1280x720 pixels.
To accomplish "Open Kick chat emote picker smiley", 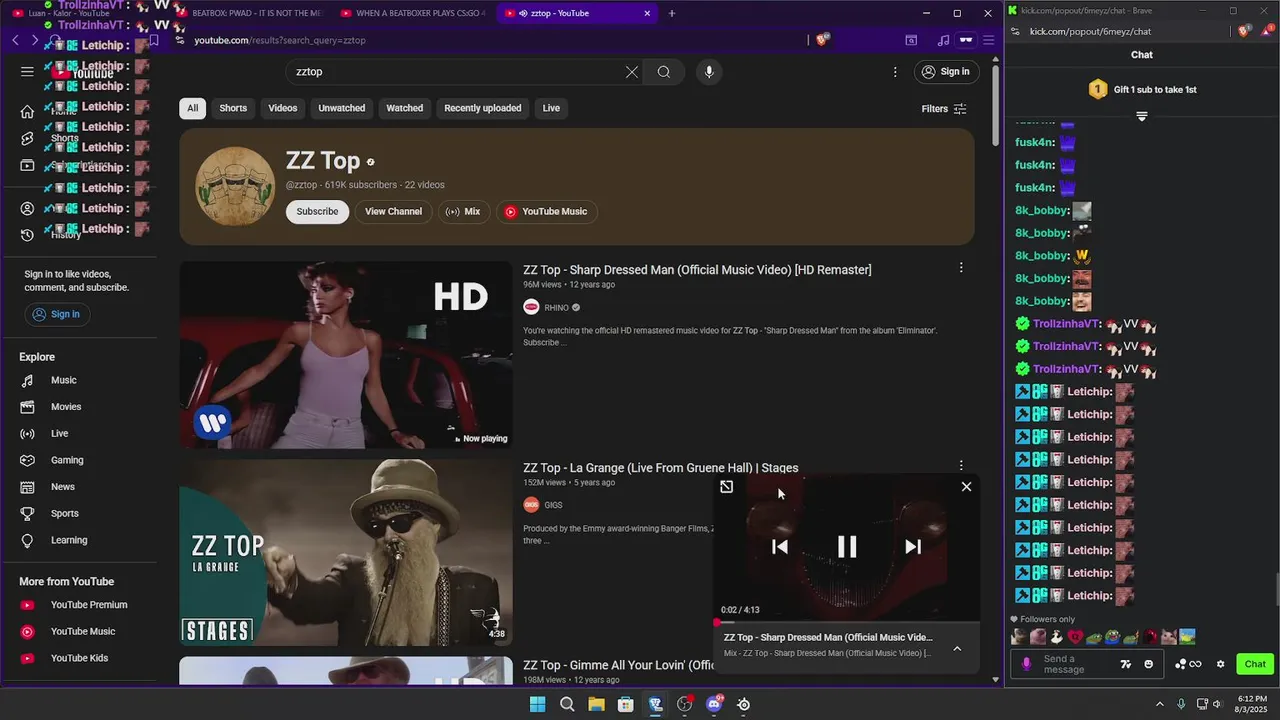I will [1148, 664].
